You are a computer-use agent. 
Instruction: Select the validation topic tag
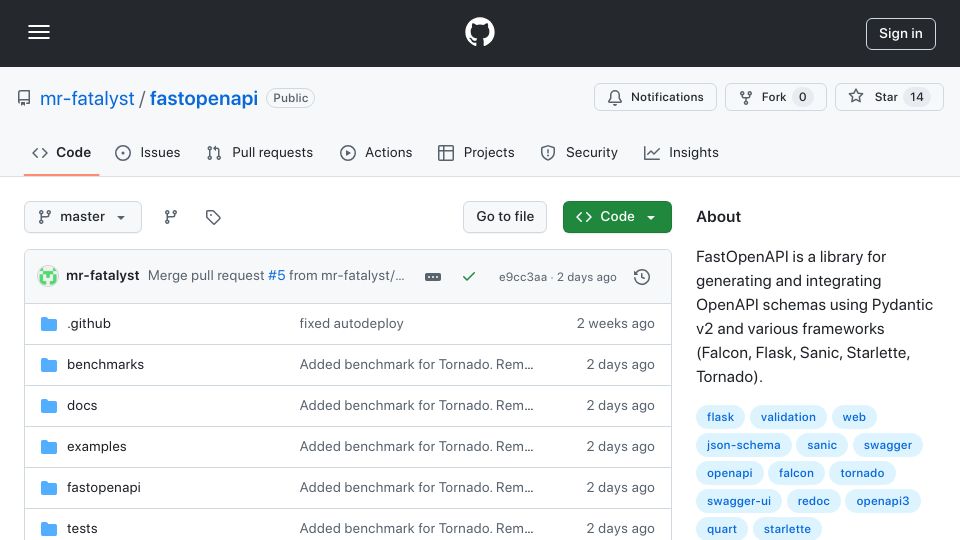coord(788,417)
